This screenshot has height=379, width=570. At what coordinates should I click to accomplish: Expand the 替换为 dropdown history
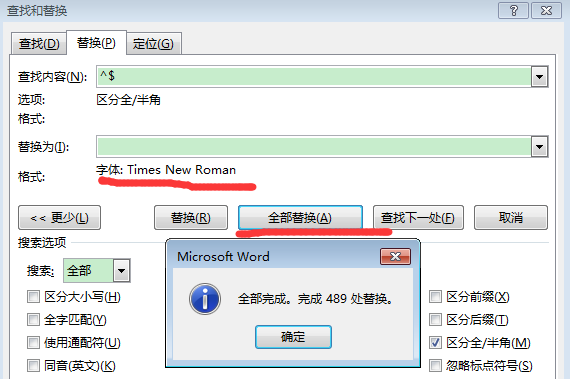[x=539, y=146]
